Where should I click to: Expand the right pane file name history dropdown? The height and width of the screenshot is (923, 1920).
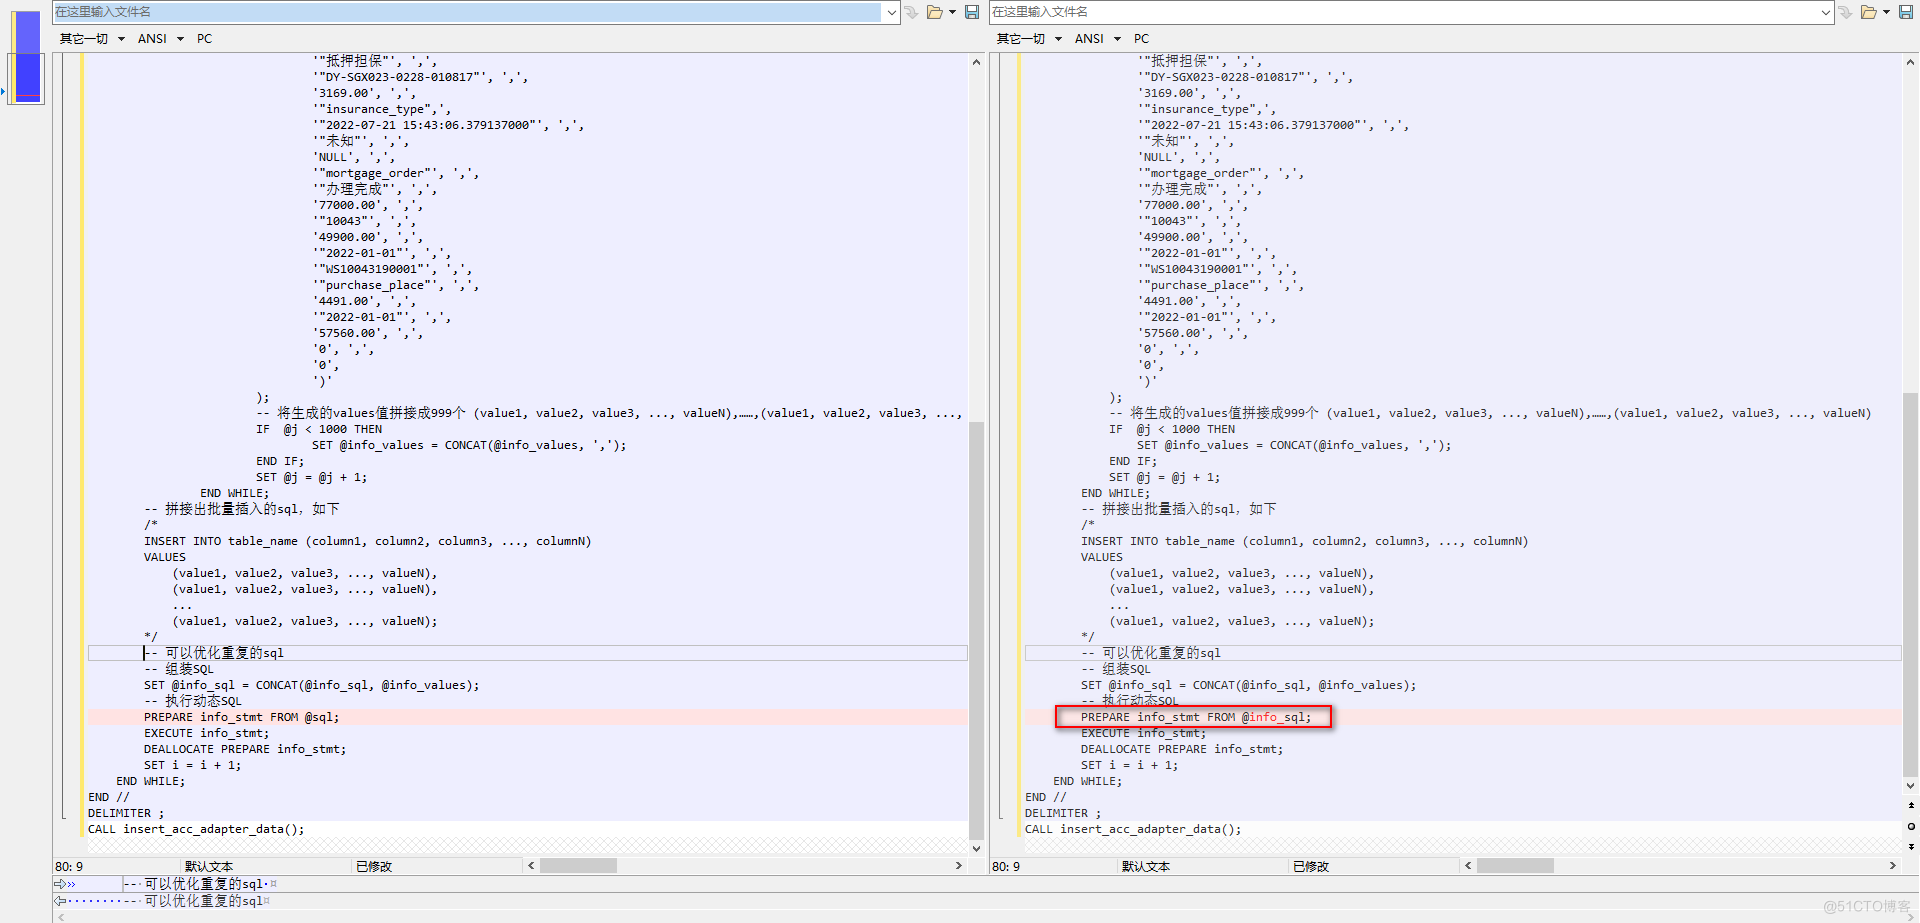pos(1825,12)
